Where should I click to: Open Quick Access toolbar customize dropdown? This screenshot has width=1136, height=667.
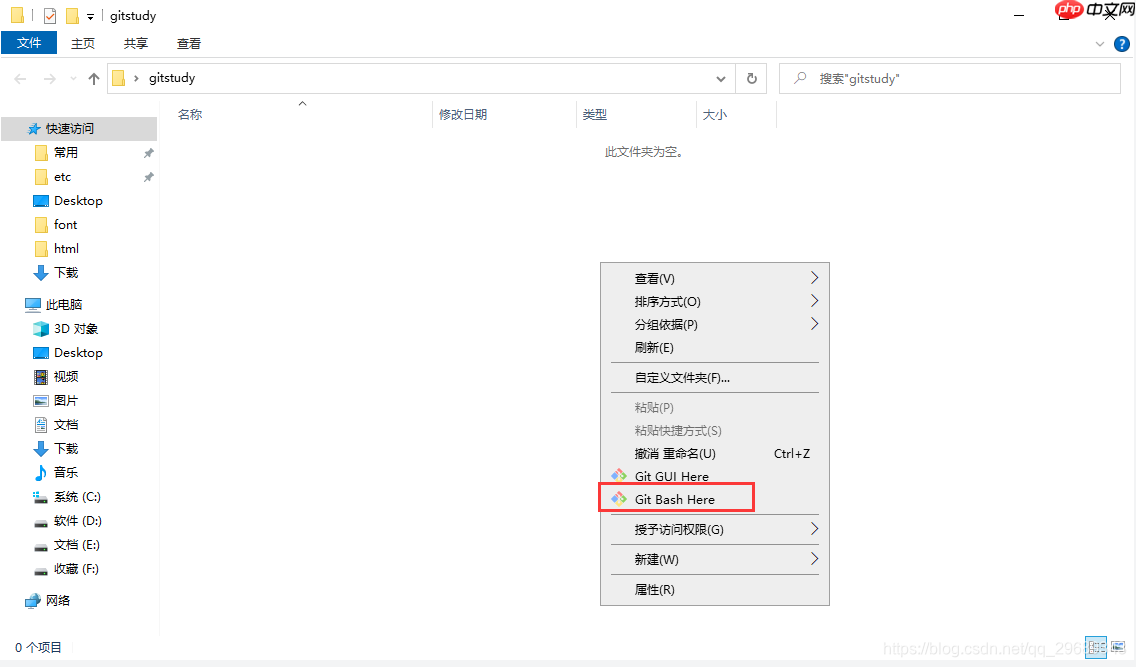coord(91,16)
